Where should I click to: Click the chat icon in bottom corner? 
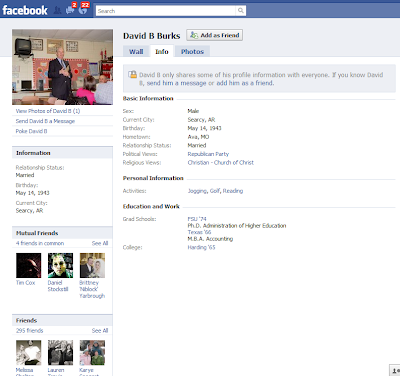click(x=396, y=370)
